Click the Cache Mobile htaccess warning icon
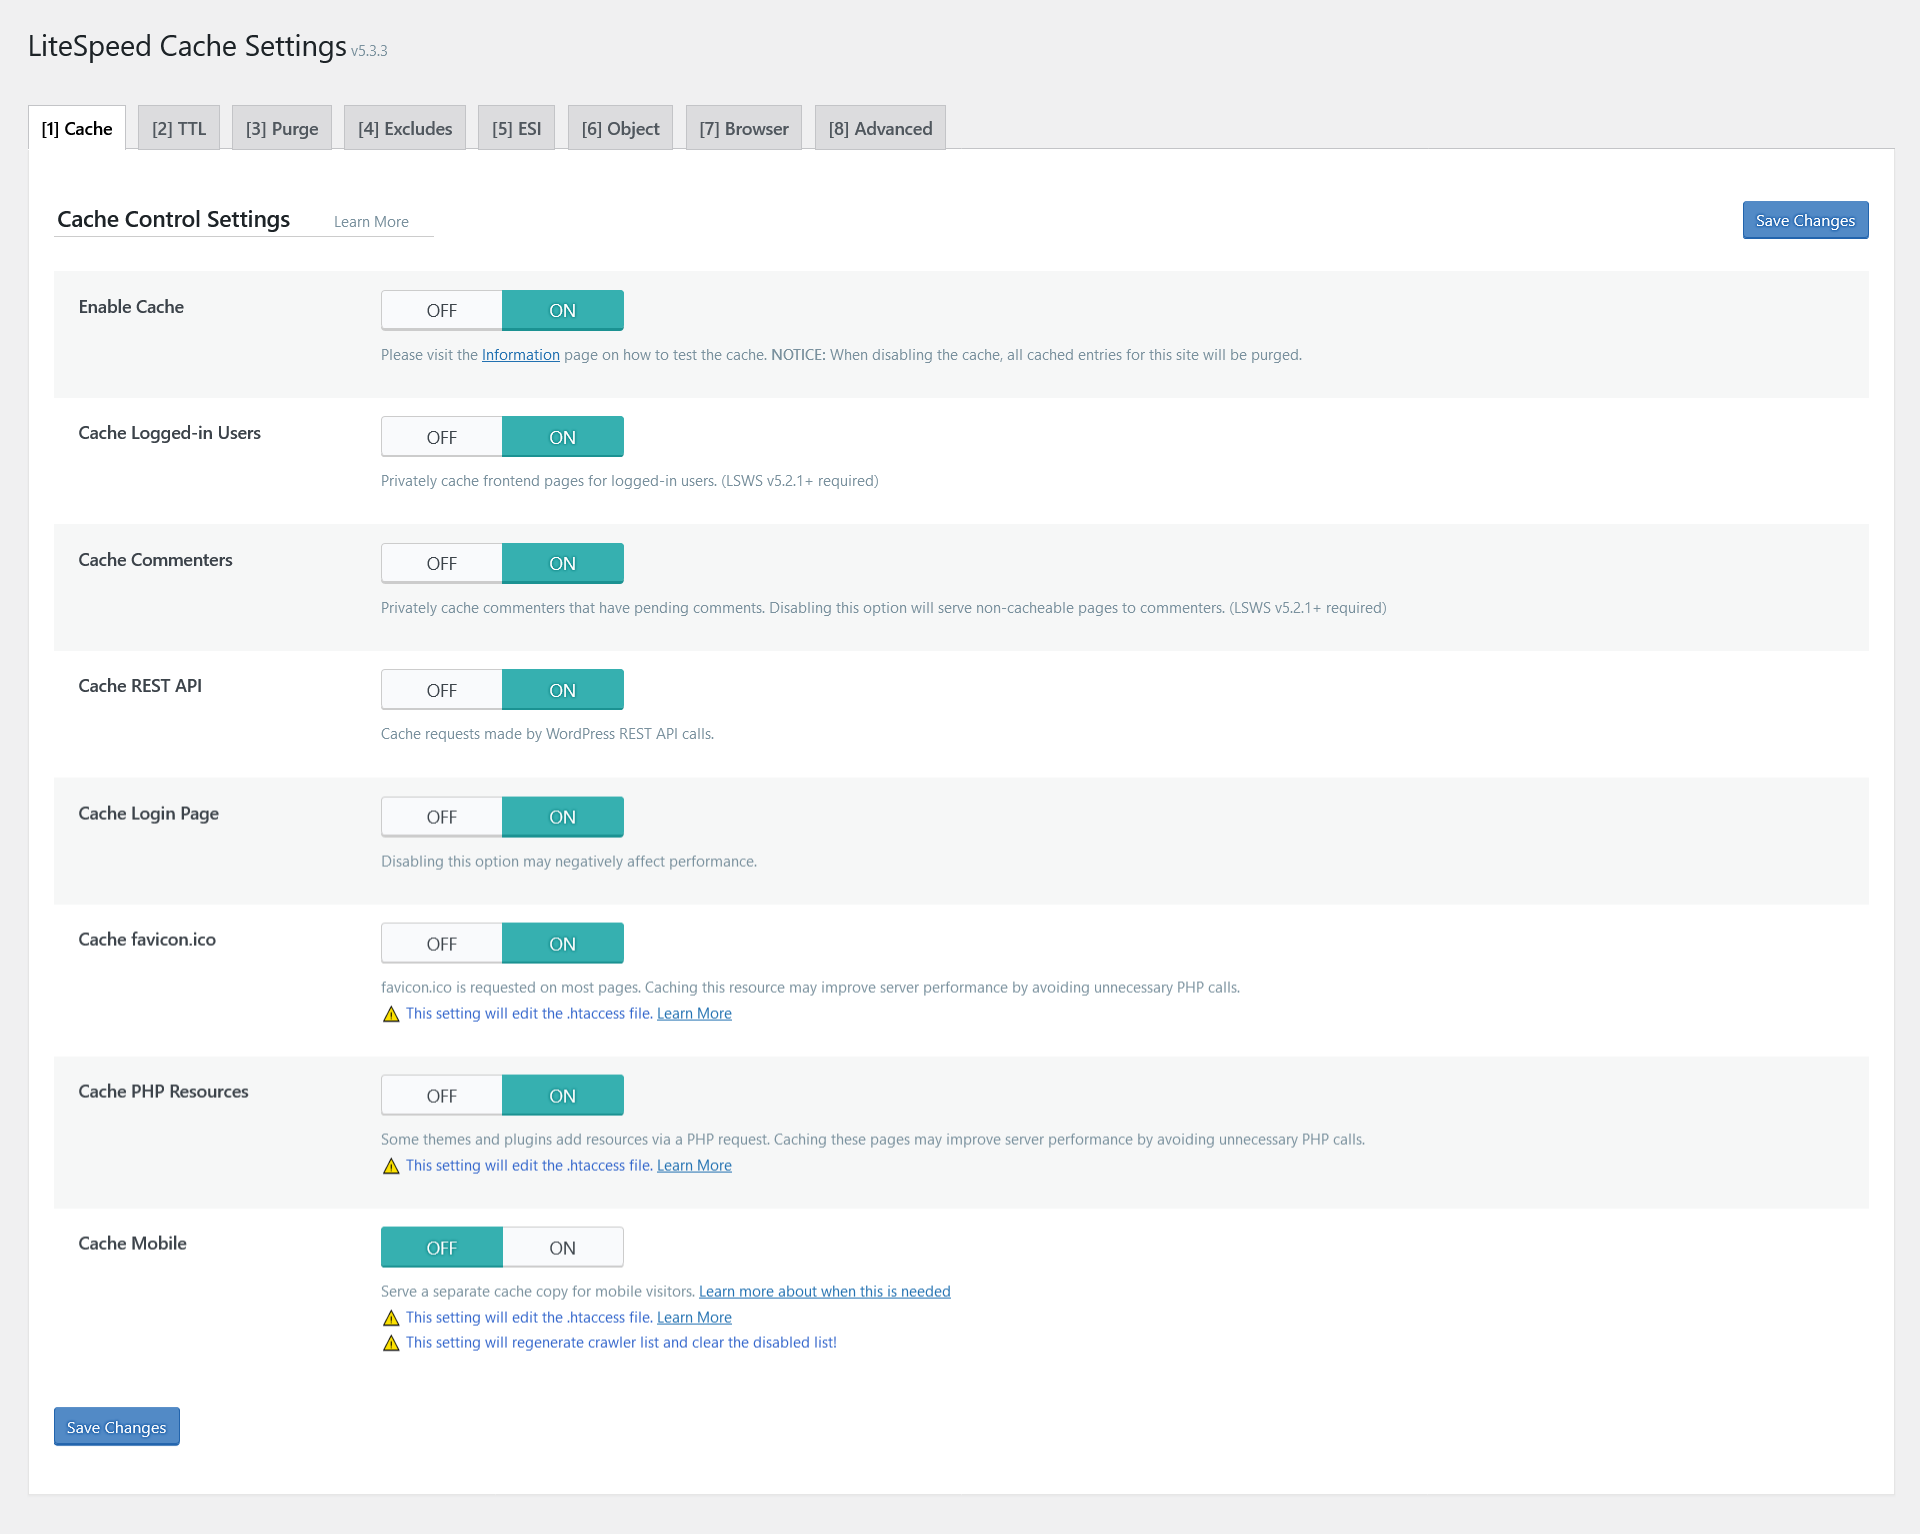Screen dimensions: 1920x1534 coord(391,1318)
